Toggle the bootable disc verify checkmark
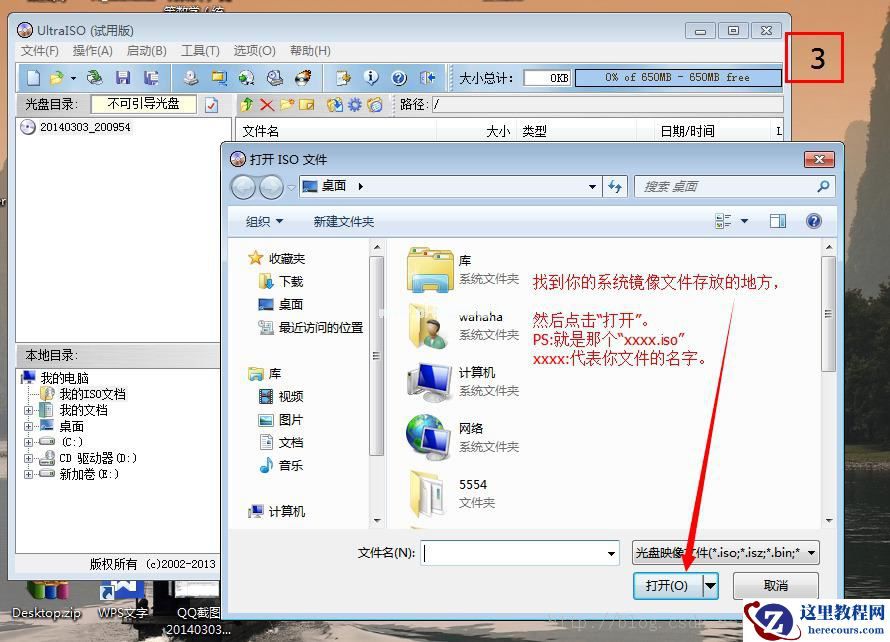 coord(211,104)
